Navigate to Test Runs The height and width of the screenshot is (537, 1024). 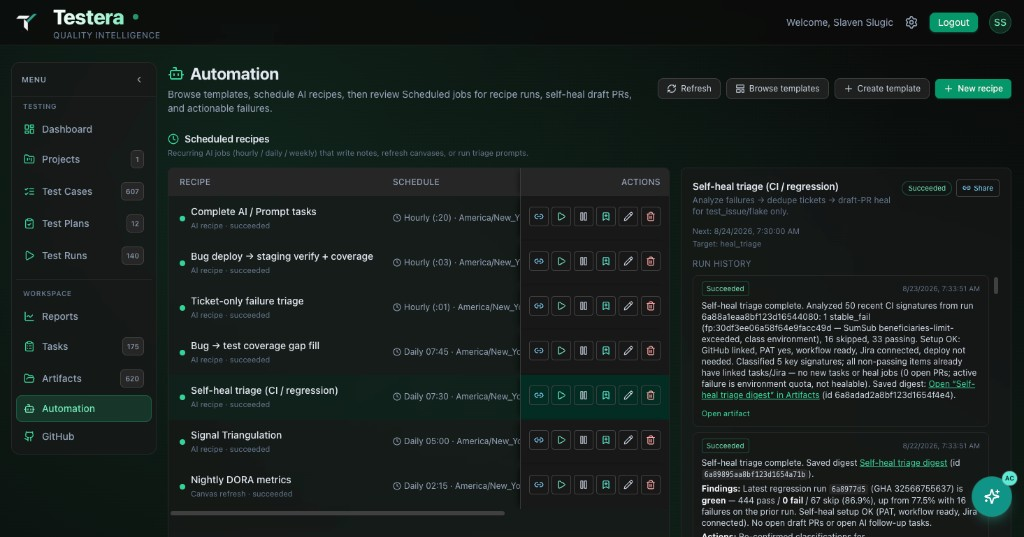84,255
